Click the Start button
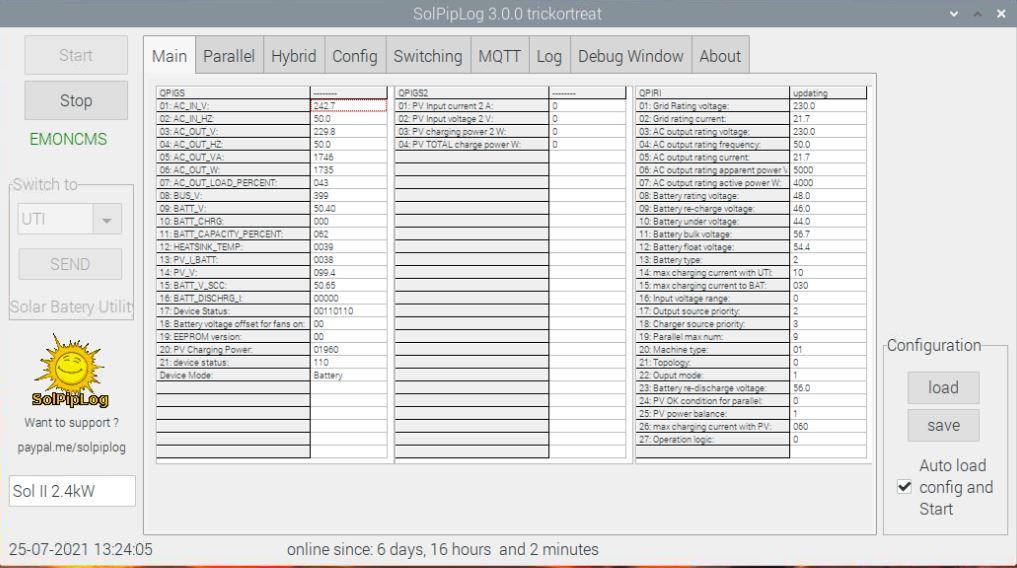Screen dimensions: 1017x568 76,55
